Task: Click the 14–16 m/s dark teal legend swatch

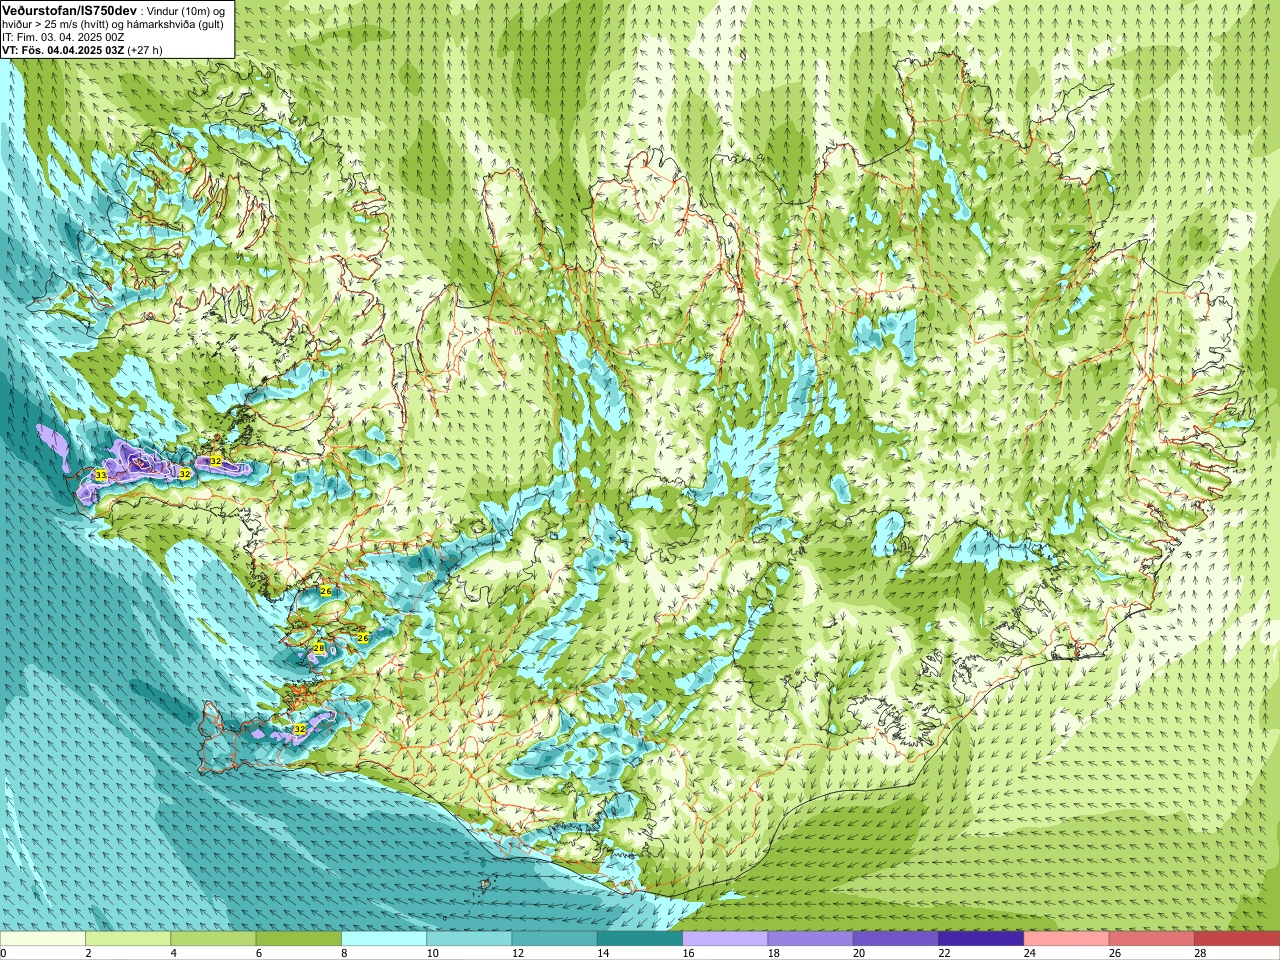Action: pos(640,939)
